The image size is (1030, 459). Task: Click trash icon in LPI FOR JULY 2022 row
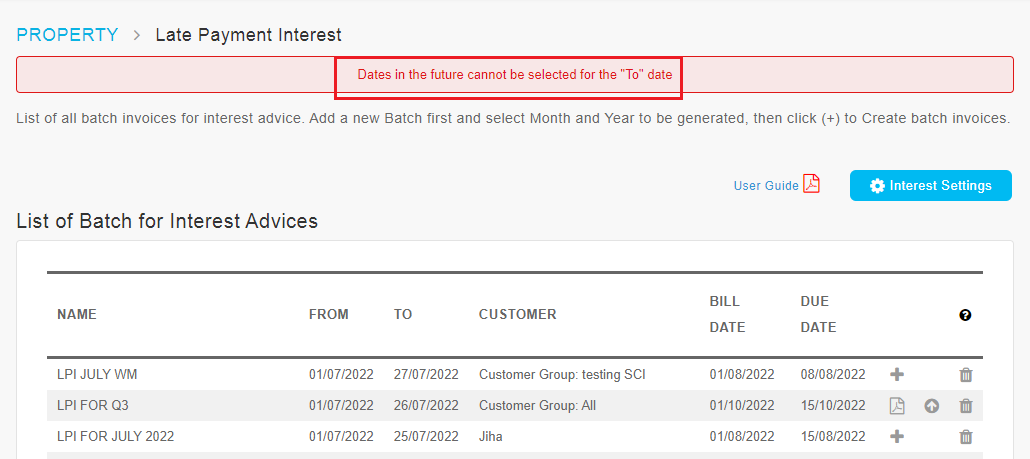click(x=966, y=436)
